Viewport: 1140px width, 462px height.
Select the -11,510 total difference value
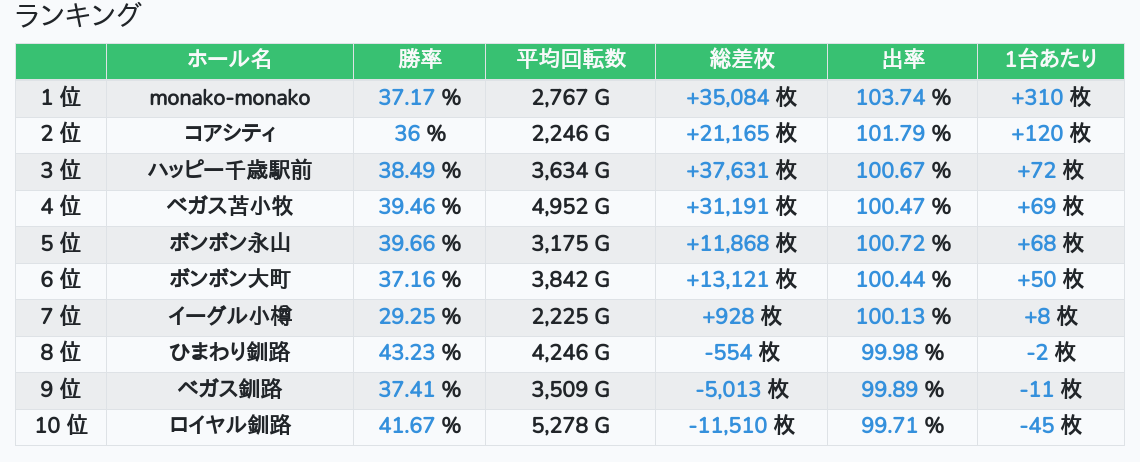[x=728, y=426]
